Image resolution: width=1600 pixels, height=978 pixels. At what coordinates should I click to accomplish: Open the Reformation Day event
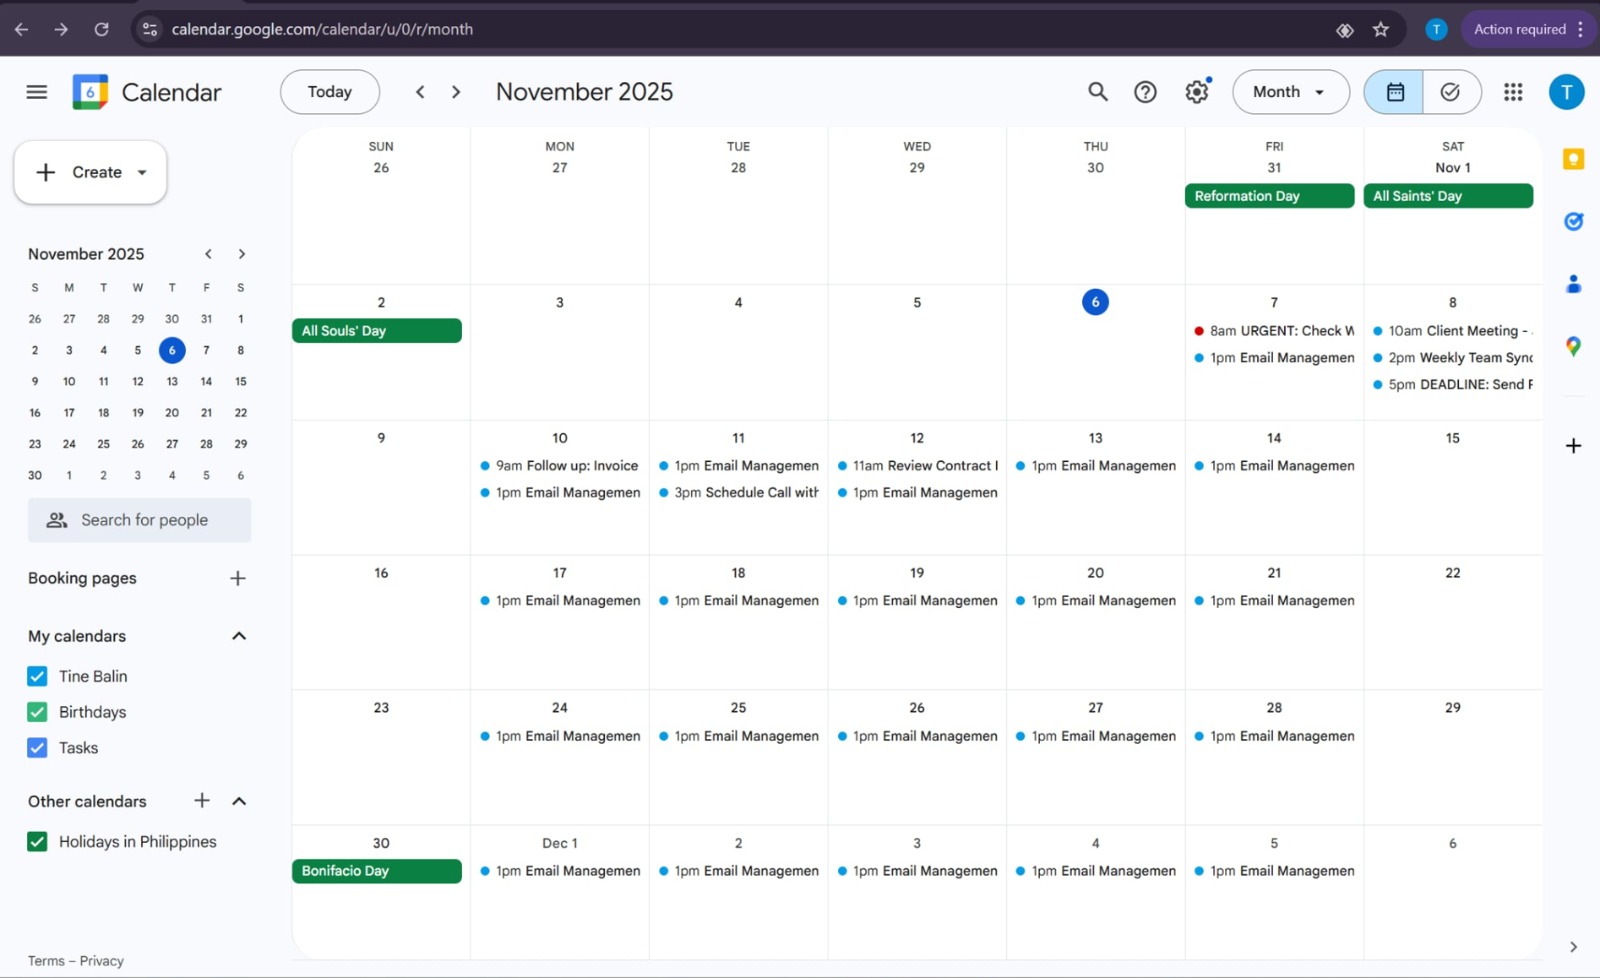click(1269, 196)
